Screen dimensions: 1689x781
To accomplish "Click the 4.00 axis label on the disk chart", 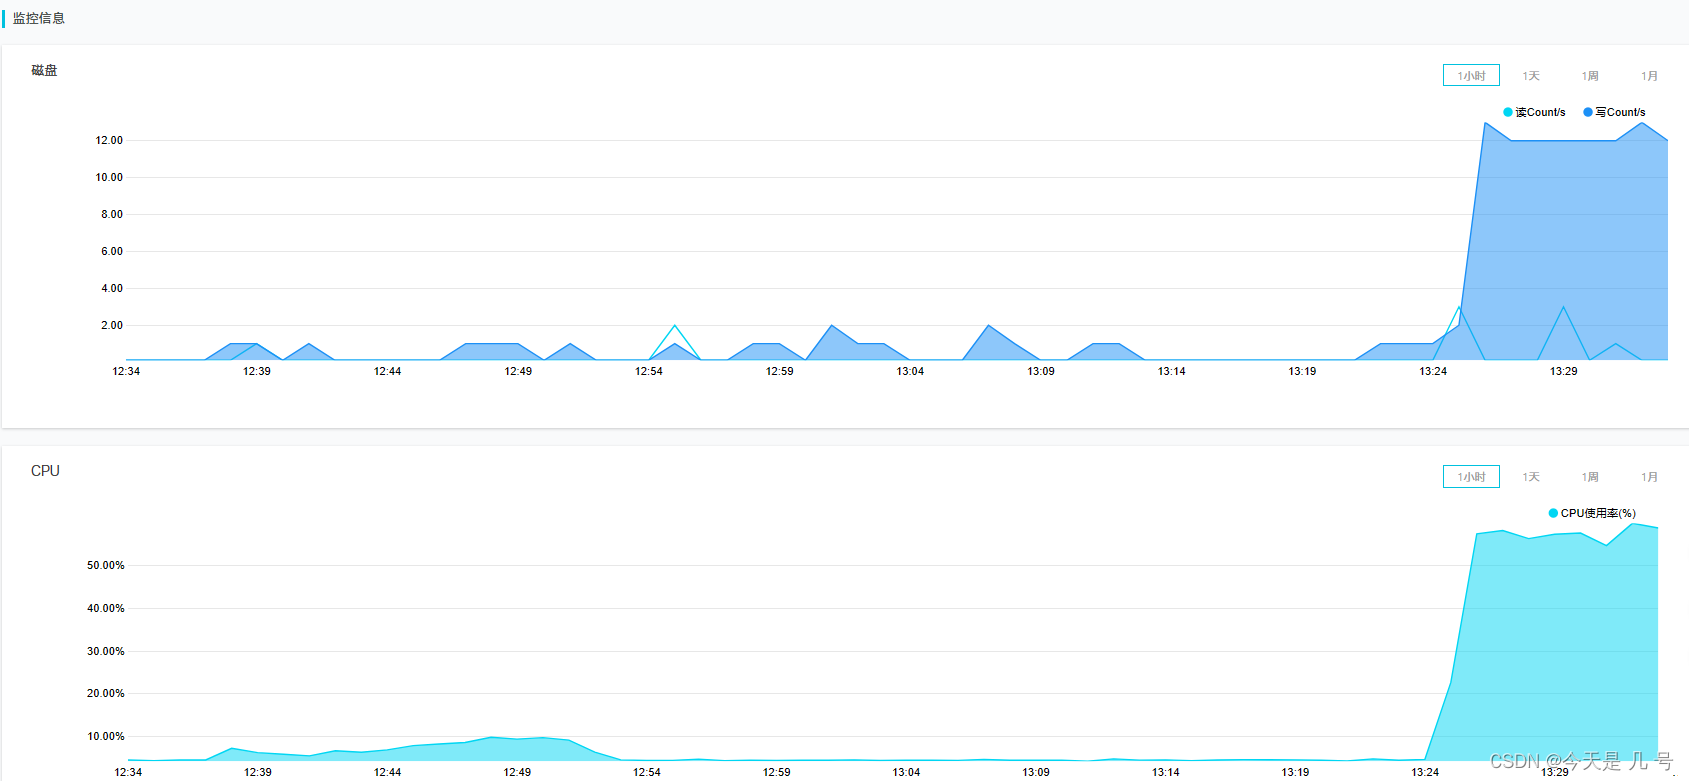I will (112, 288).
